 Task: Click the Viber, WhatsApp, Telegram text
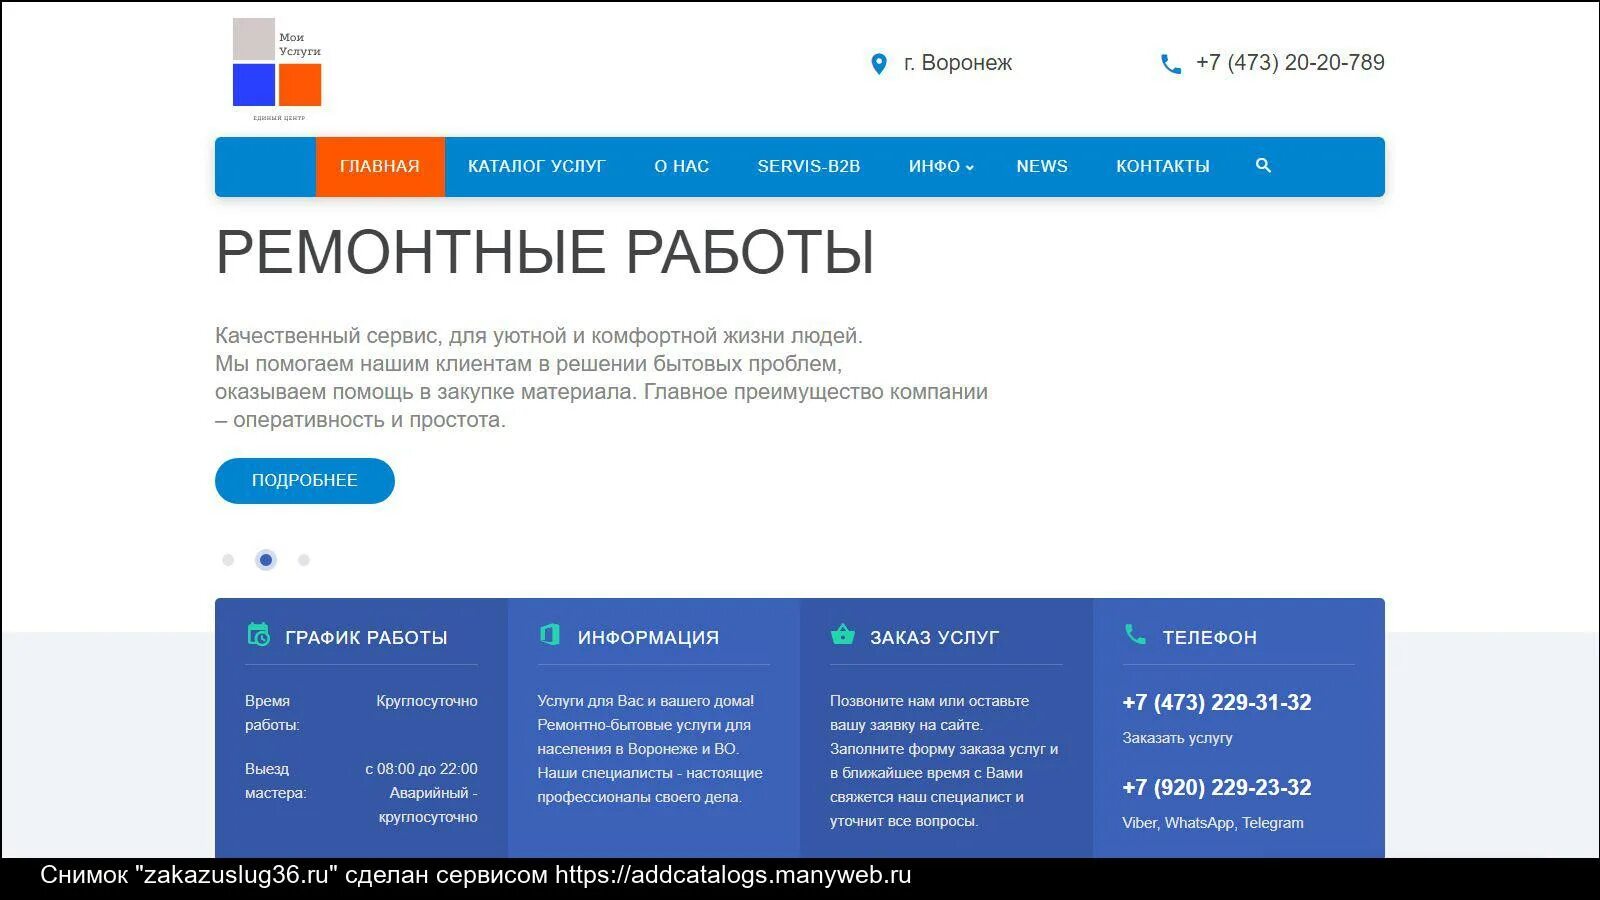(x=1213, y=823)
